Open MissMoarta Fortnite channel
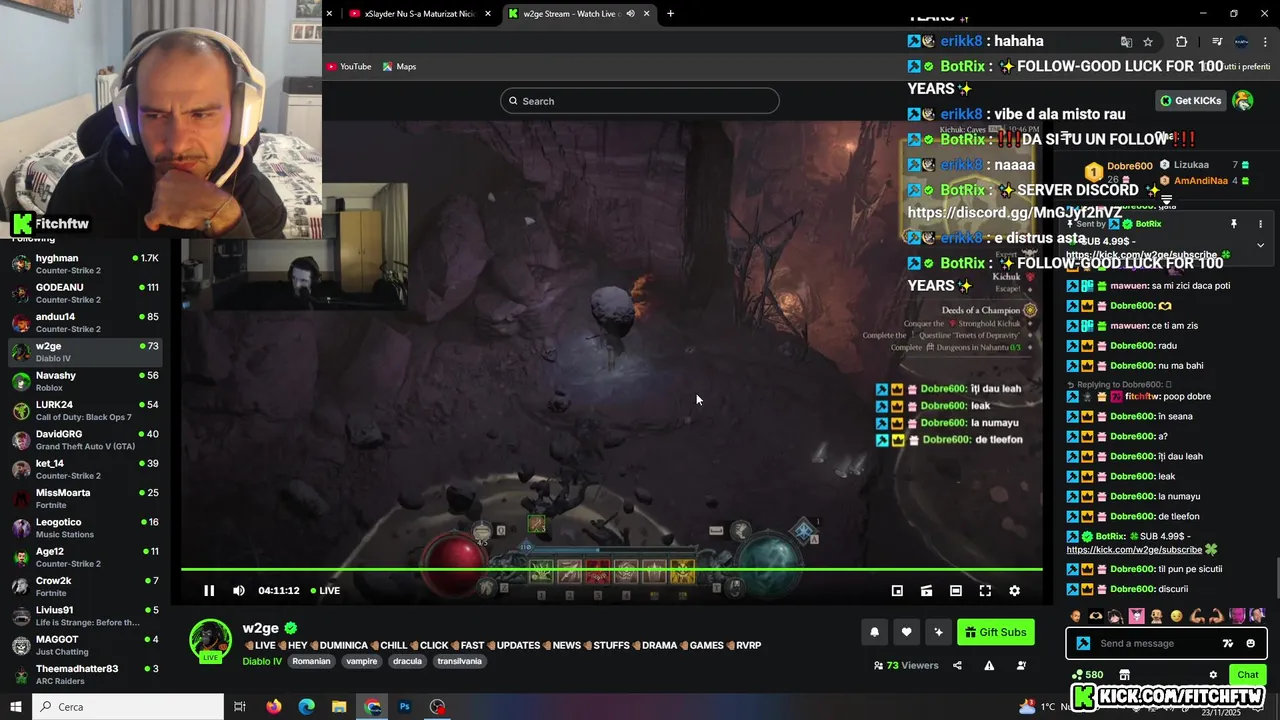Screen dimensions: 1280x720 coord(85,498)
